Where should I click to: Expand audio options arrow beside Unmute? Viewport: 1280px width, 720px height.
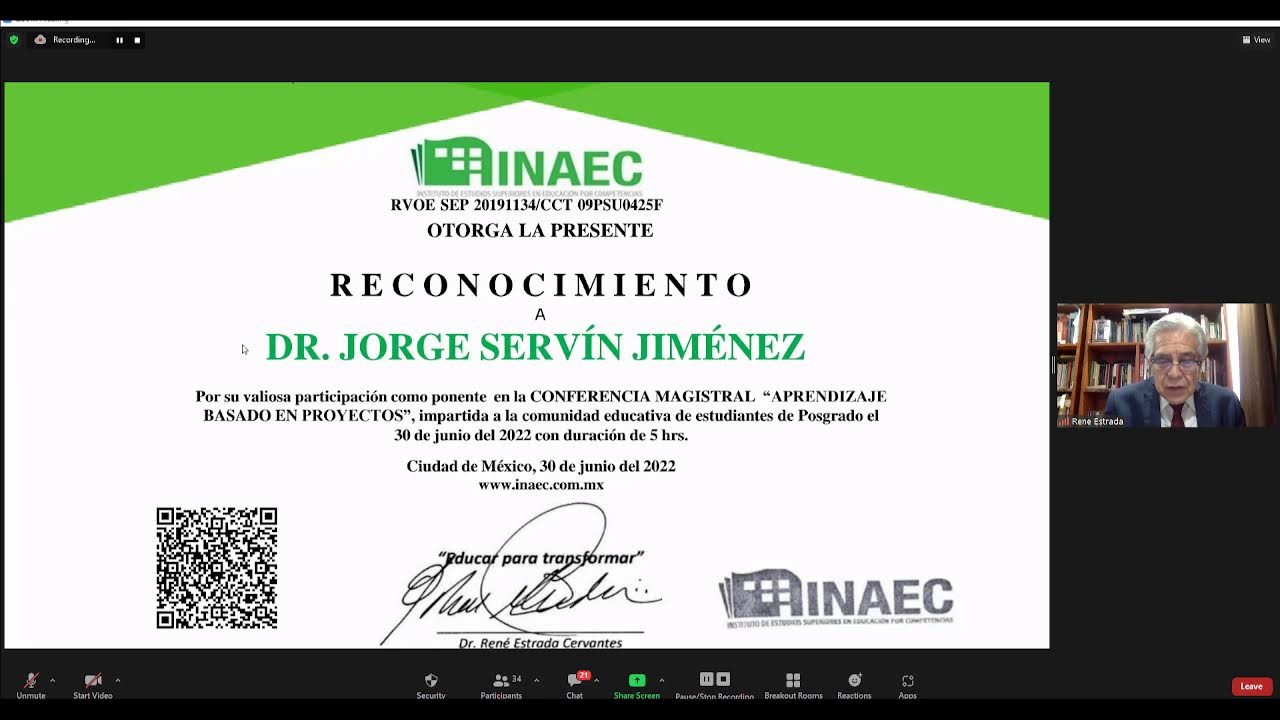(x=52, y=680)
